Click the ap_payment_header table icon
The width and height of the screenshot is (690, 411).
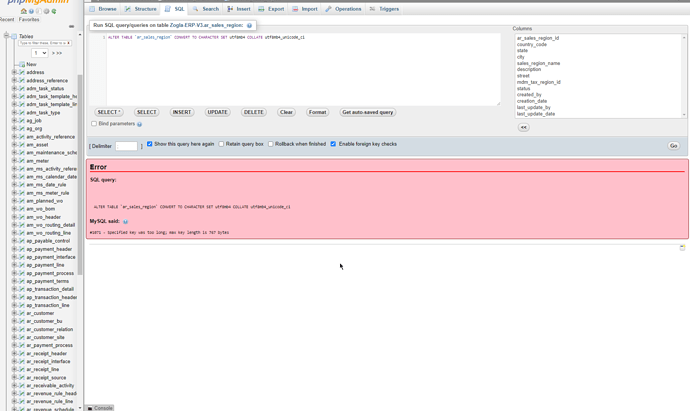click(22, 249)
